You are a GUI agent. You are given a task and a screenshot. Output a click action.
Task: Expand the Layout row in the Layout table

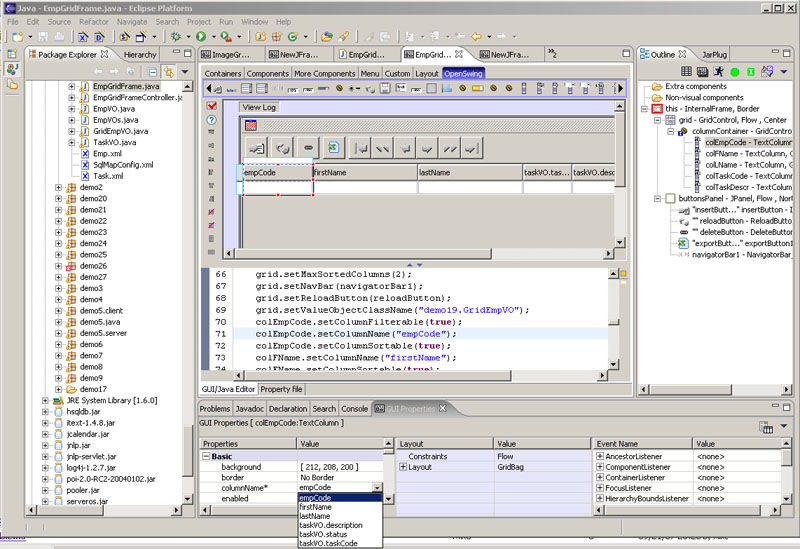pos(403,467)
